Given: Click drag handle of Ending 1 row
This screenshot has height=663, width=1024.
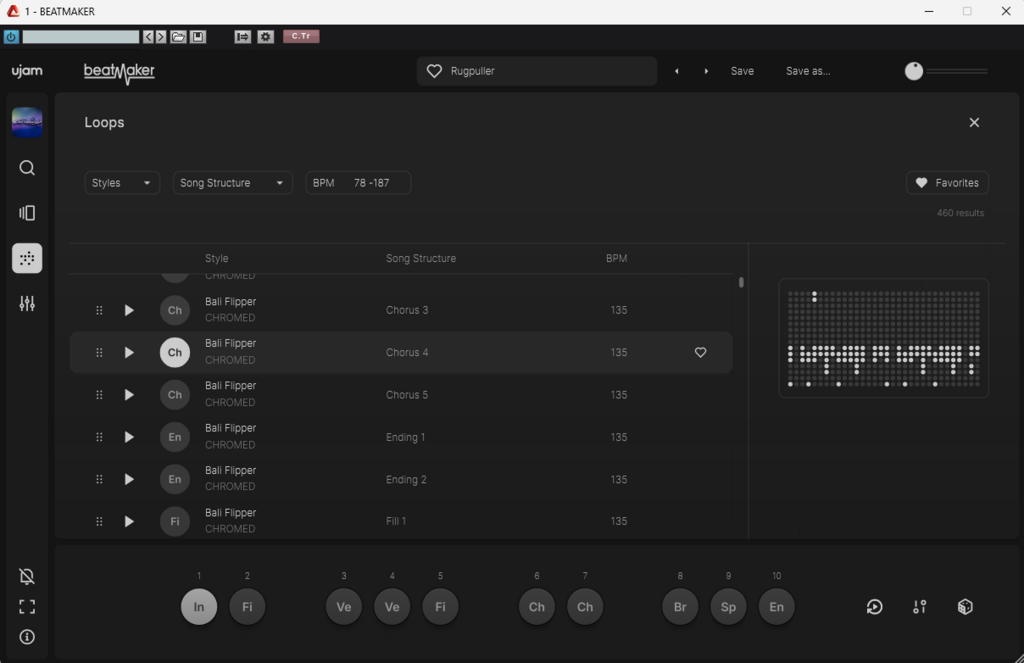Looking at the screenshot, I should (99, 437).
